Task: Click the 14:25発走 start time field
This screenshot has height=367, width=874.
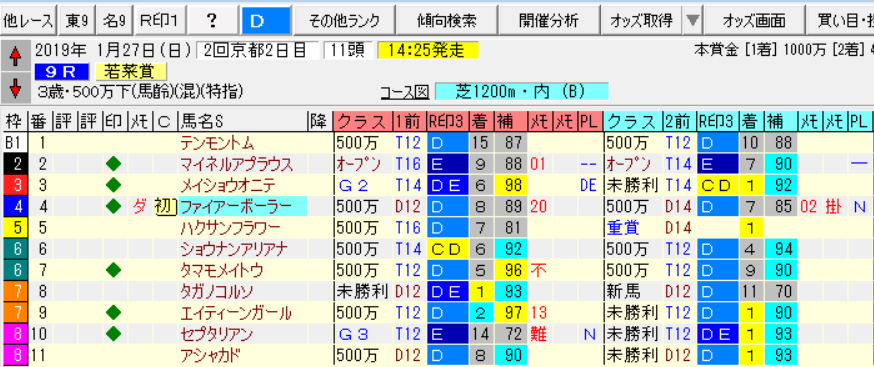Action: tap(428, 51)
